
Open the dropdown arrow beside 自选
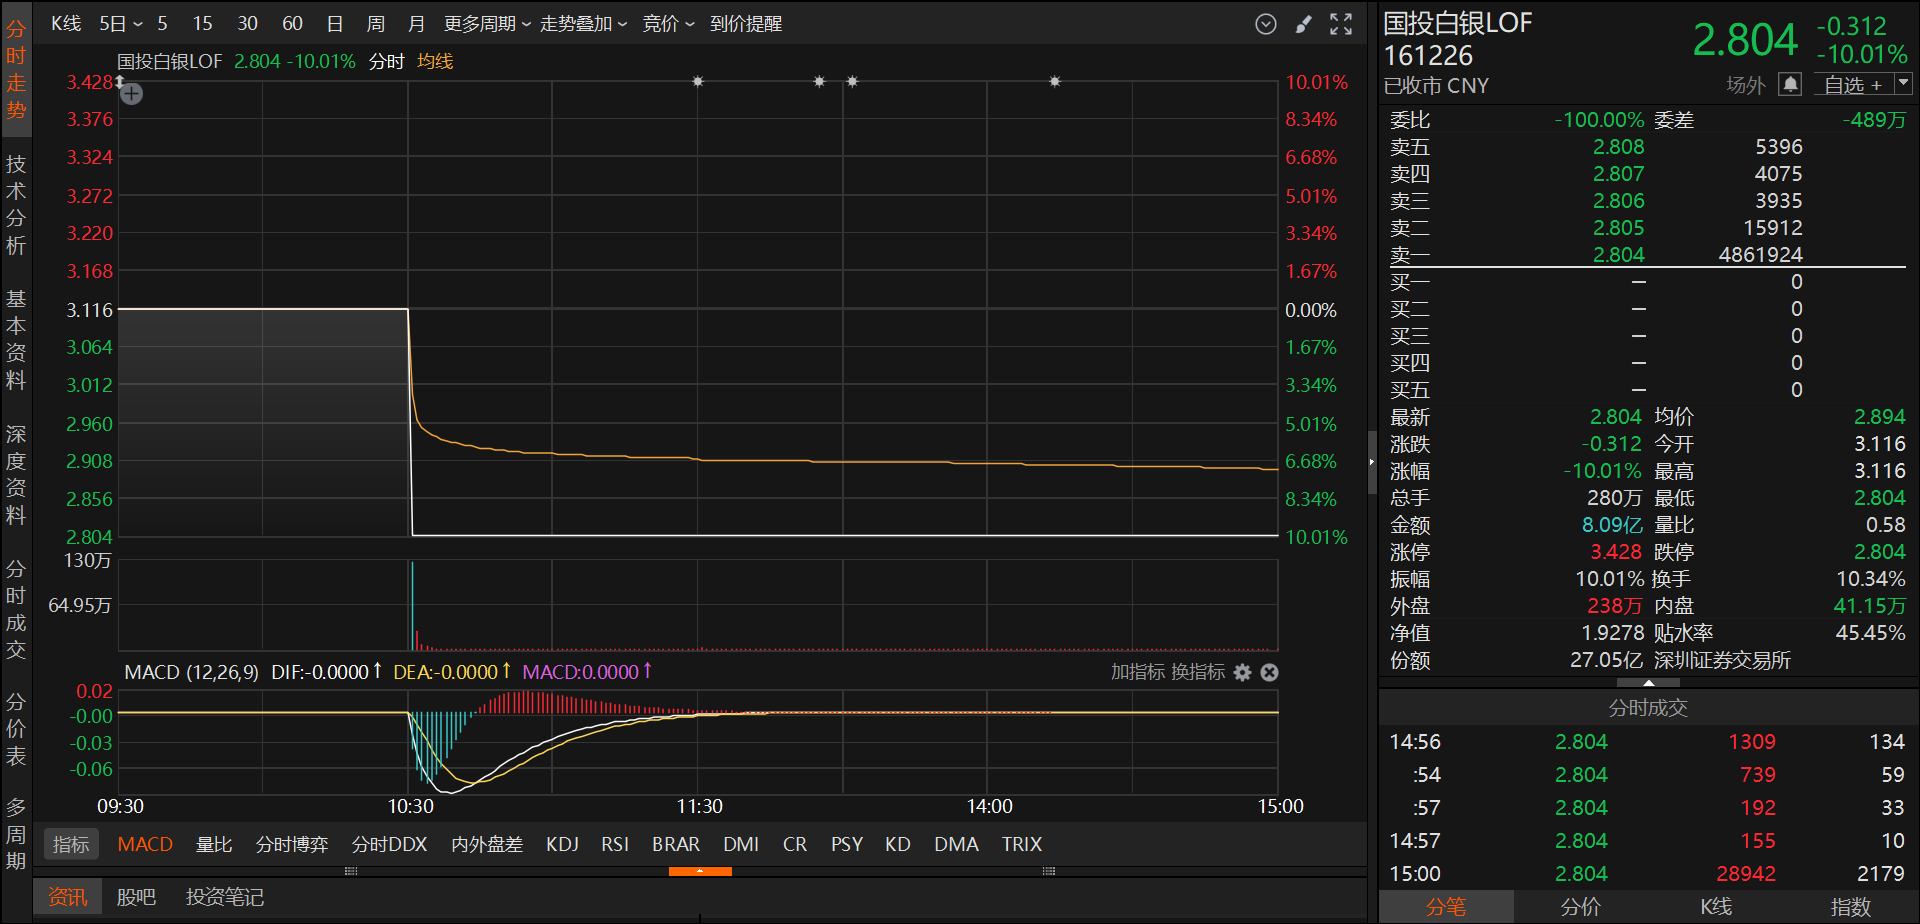[x=1903, y=84]
